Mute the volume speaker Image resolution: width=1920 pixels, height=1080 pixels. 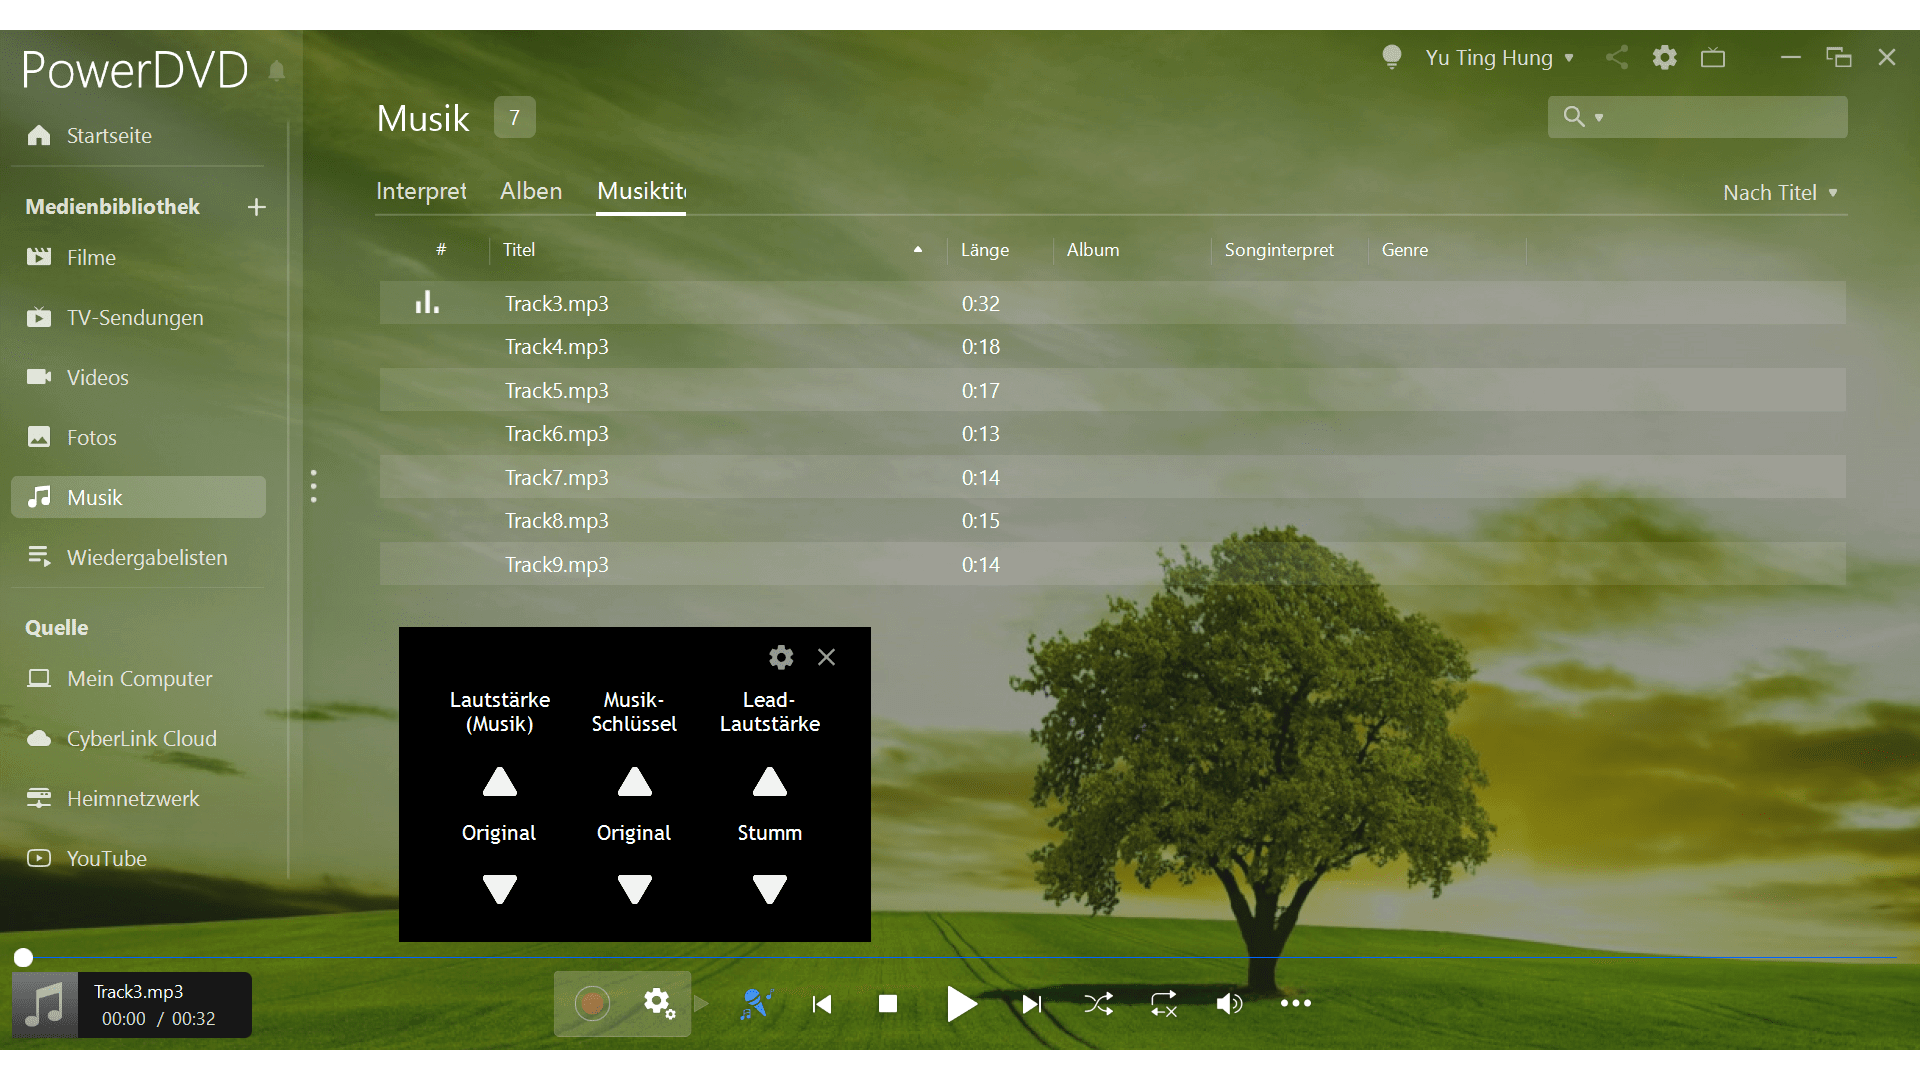1229,1003
